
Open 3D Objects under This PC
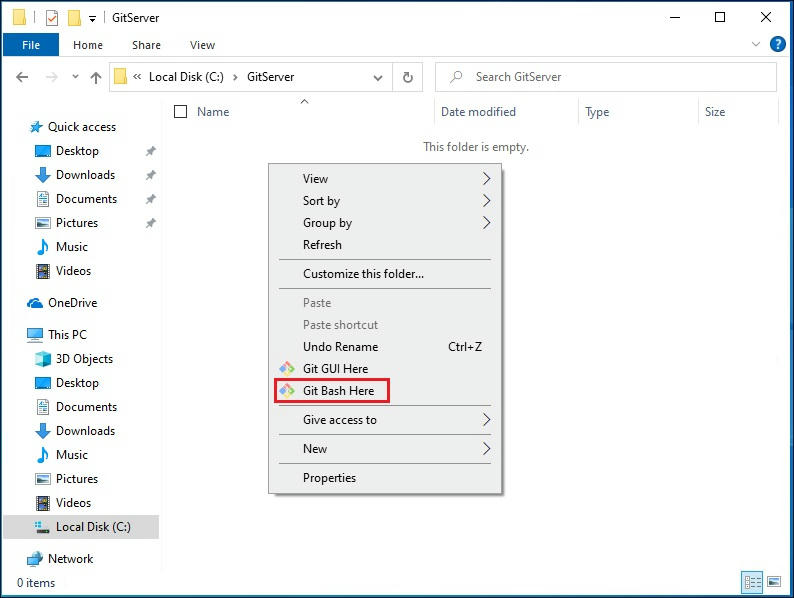point(84,359)
